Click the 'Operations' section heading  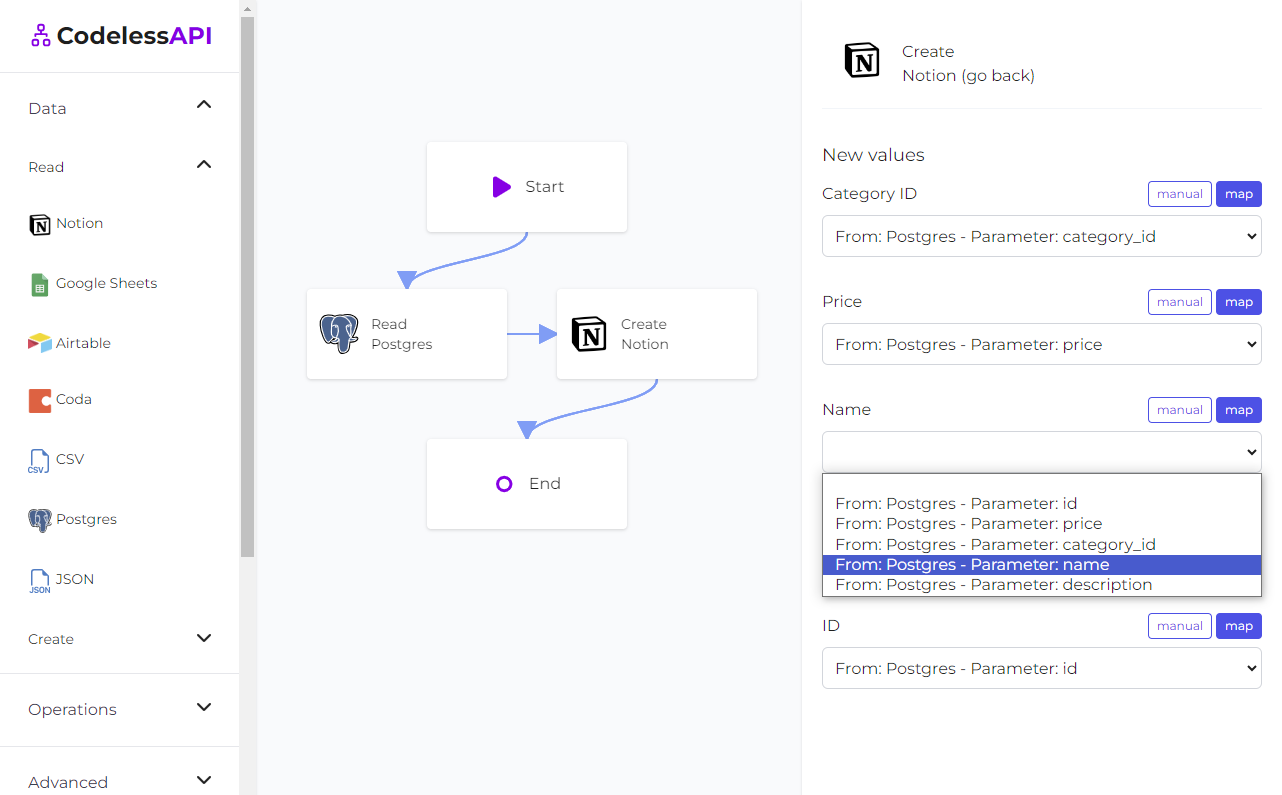tap(72, 709)
